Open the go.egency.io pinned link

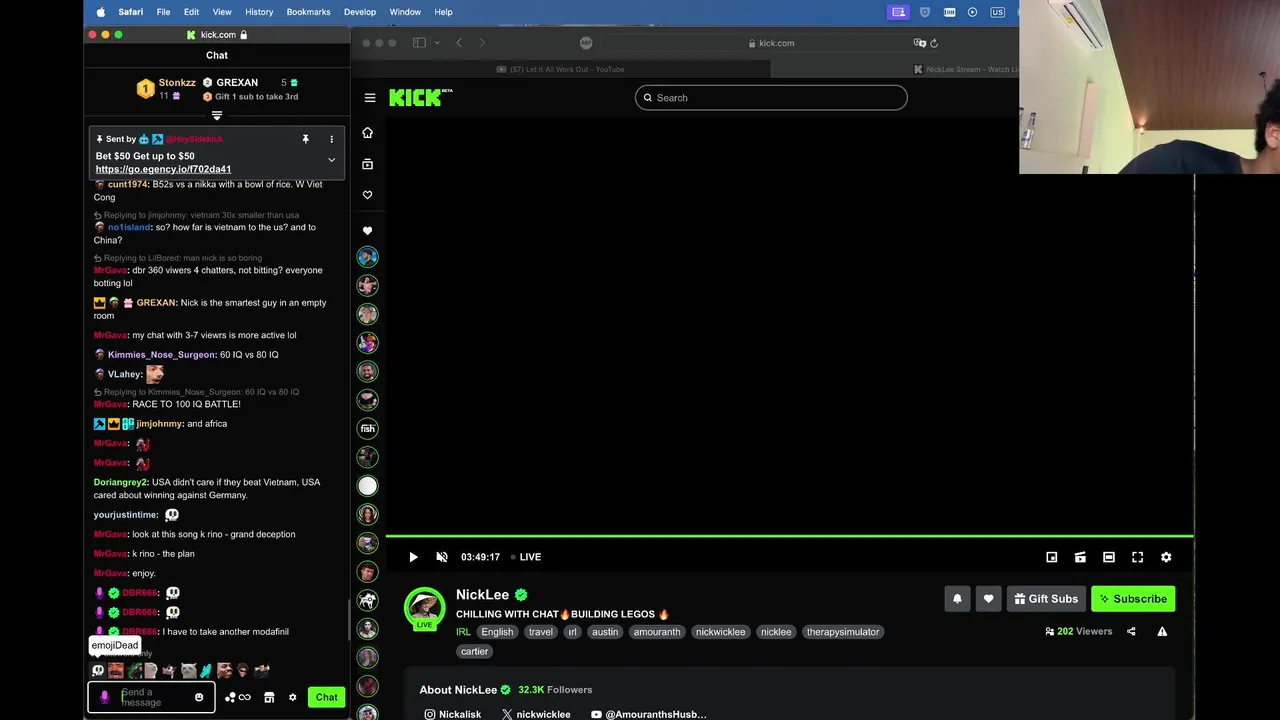(163, 169)
